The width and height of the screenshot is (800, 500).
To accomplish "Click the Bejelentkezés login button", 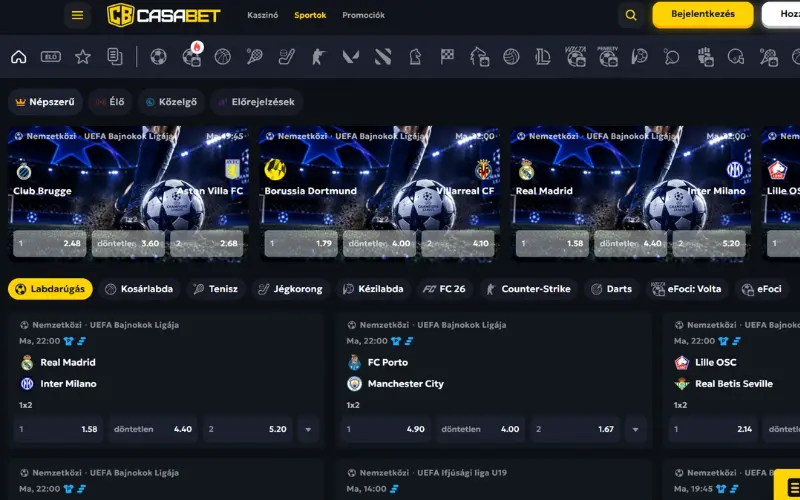I will click(x=703, y=14).
